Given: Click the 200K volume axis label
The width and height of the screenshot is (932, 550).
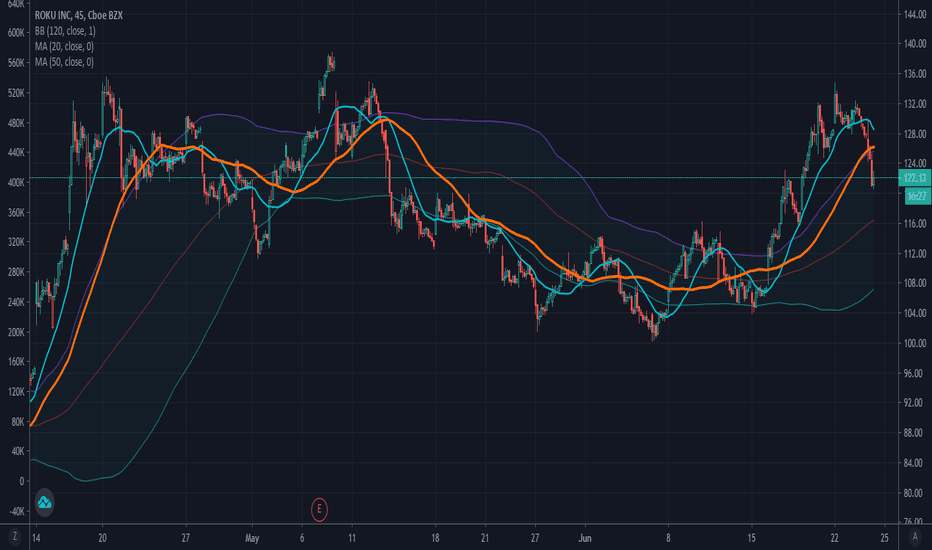Looking at the screenshot, I should (x=16, y=332).
